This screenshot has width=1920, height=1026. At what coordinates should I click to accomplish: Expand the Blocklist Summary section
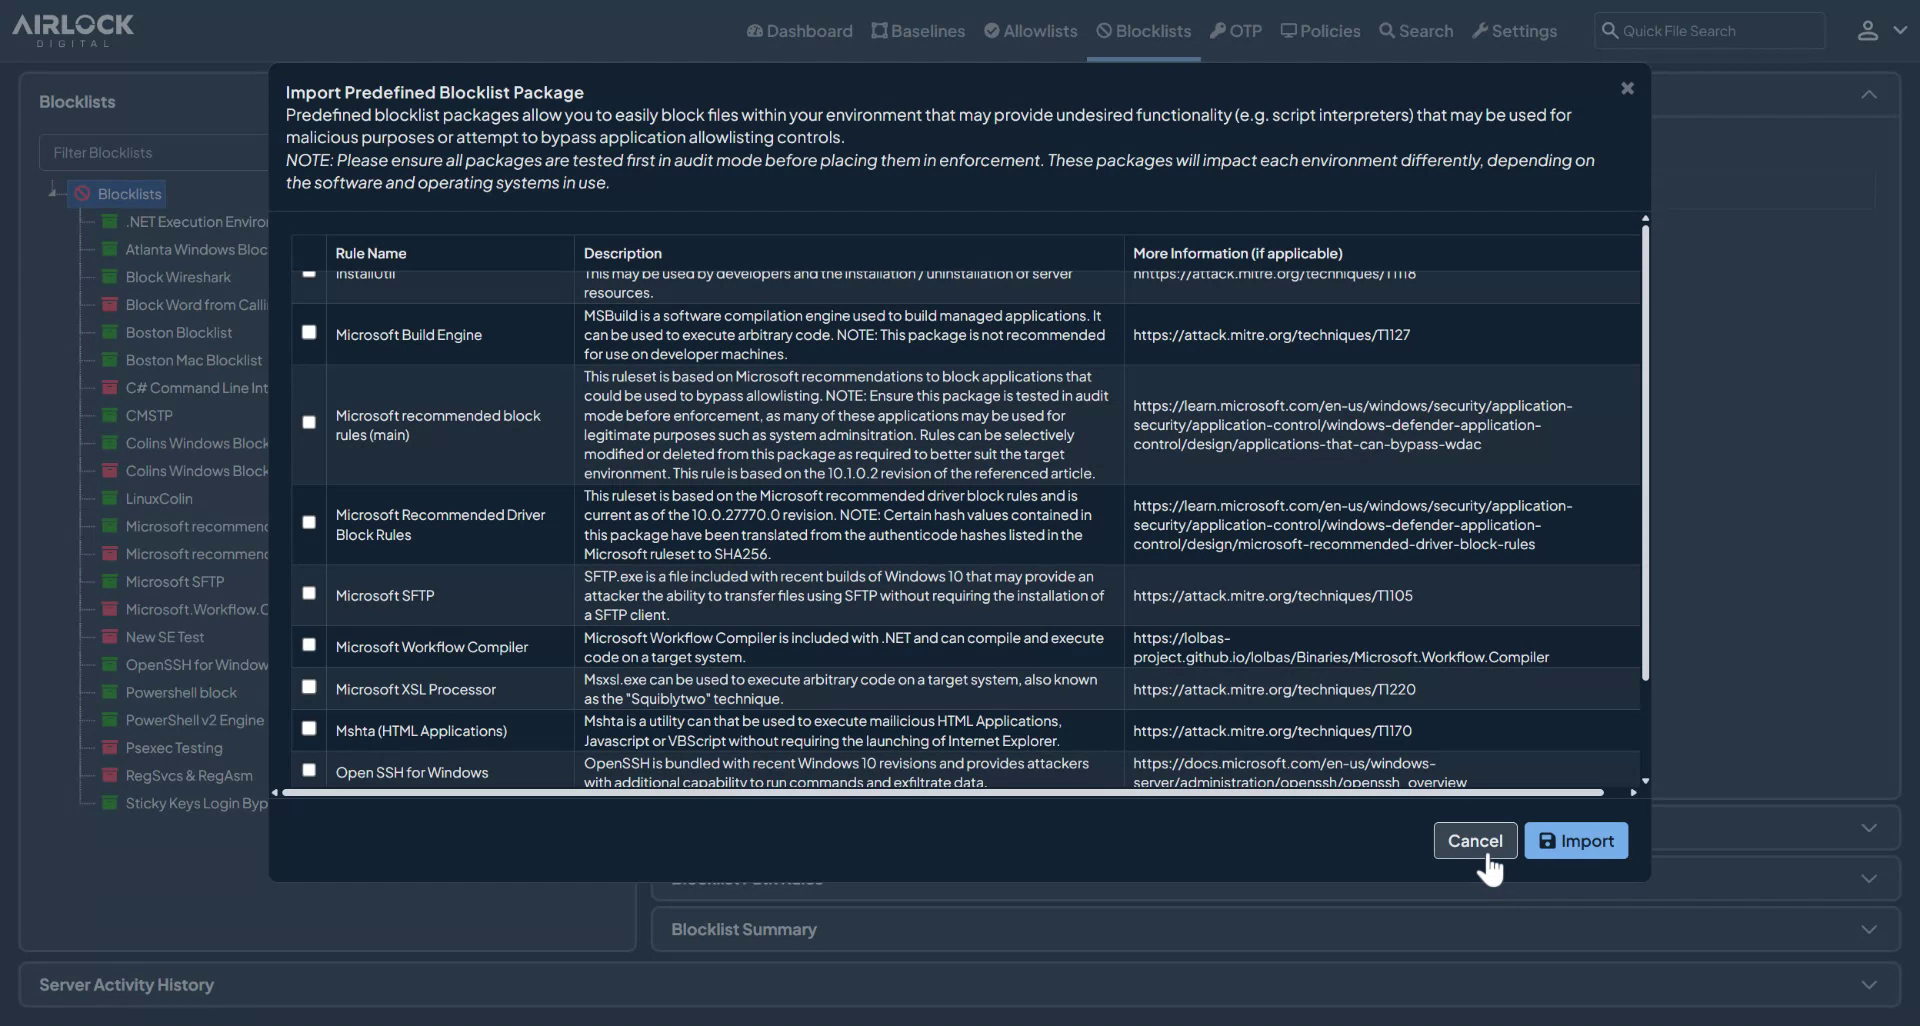click(x=1868, y=929)
